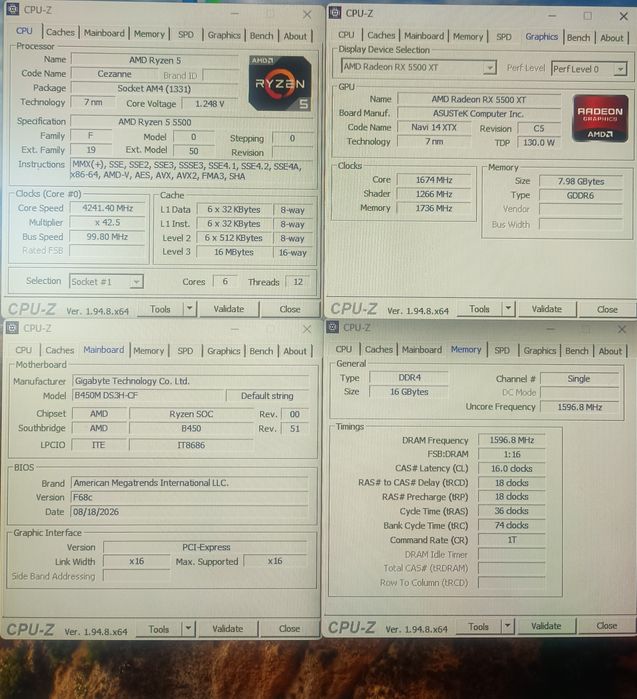Open the Mainboard tab in the CPU window

[x=104, y=33]
